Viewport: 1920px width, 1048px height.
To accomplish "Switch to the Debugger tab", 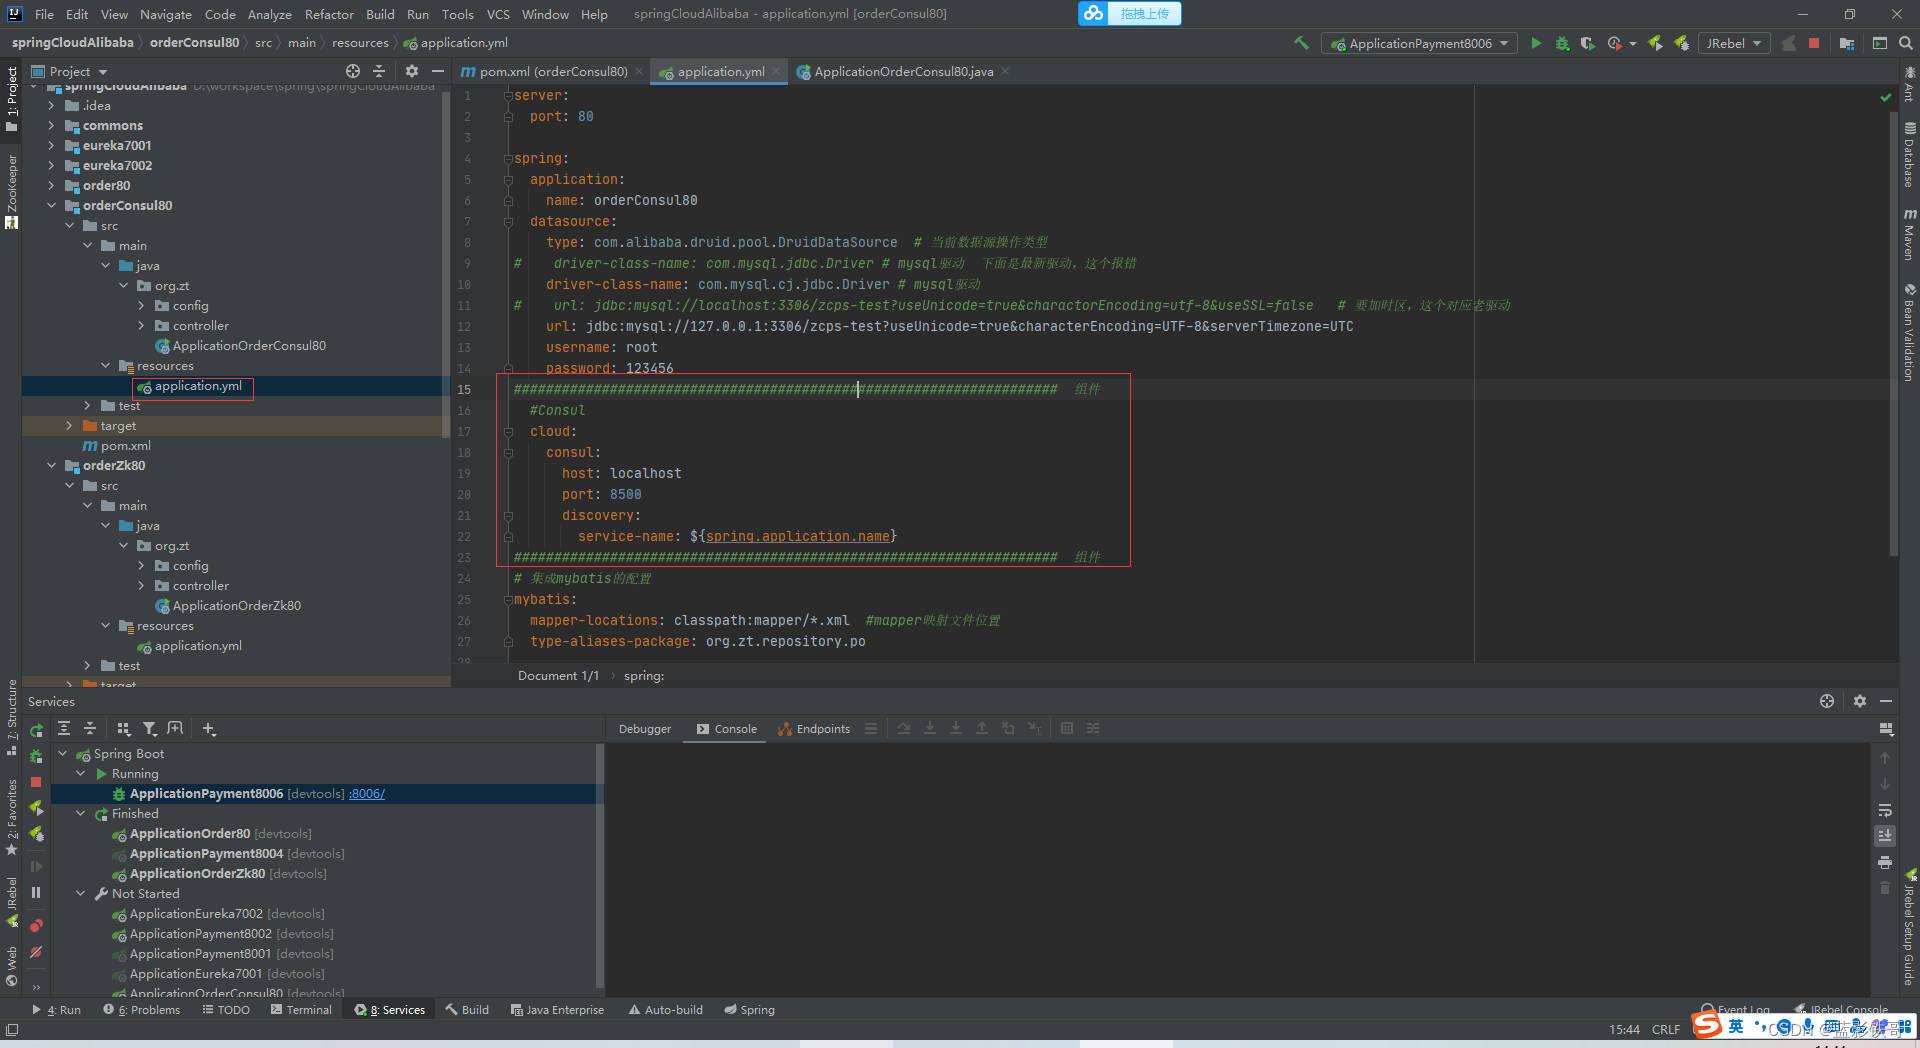I will point(645,729).
